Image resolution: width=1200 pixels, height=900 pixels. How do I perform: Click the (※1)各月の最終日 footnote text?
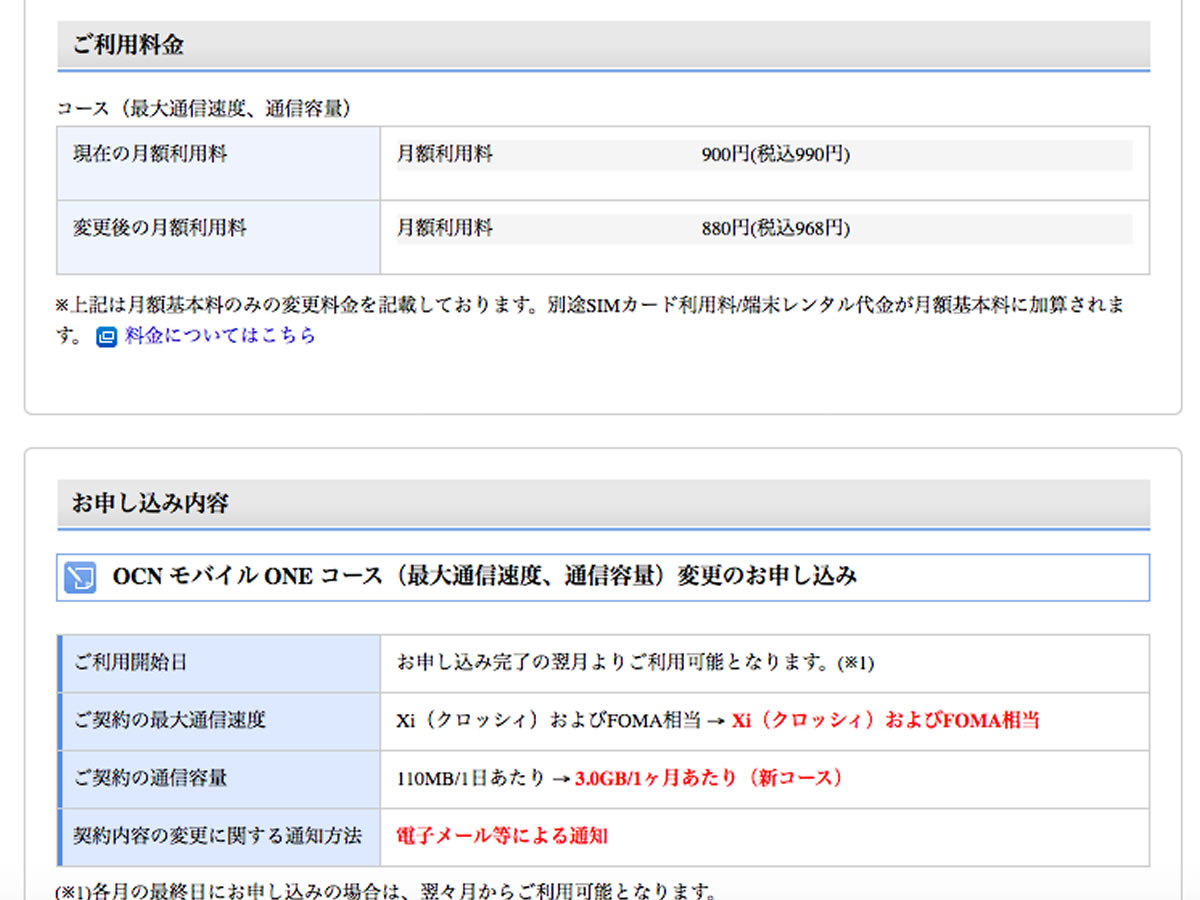pyautogui.click(x=385, y=890)
